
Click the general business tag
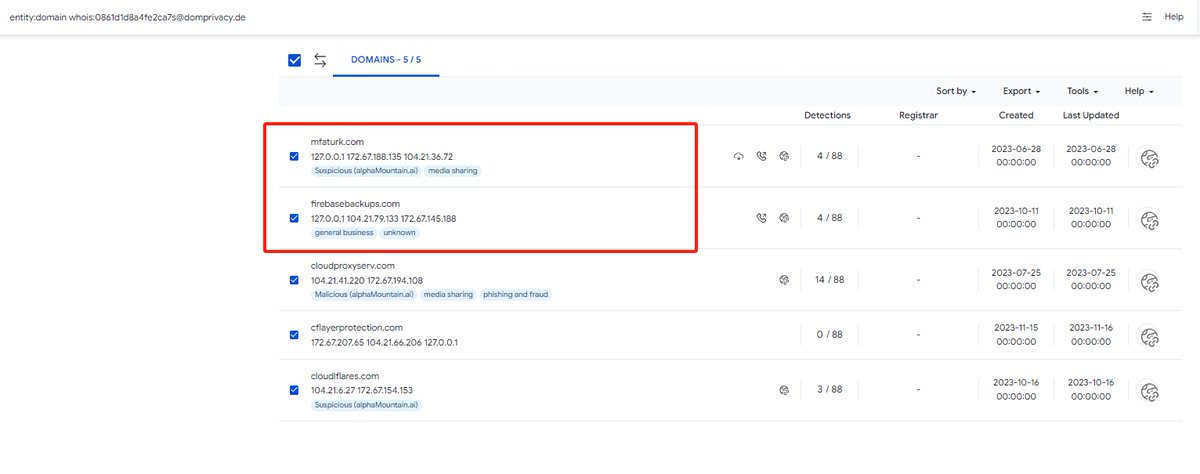point(344,233)
